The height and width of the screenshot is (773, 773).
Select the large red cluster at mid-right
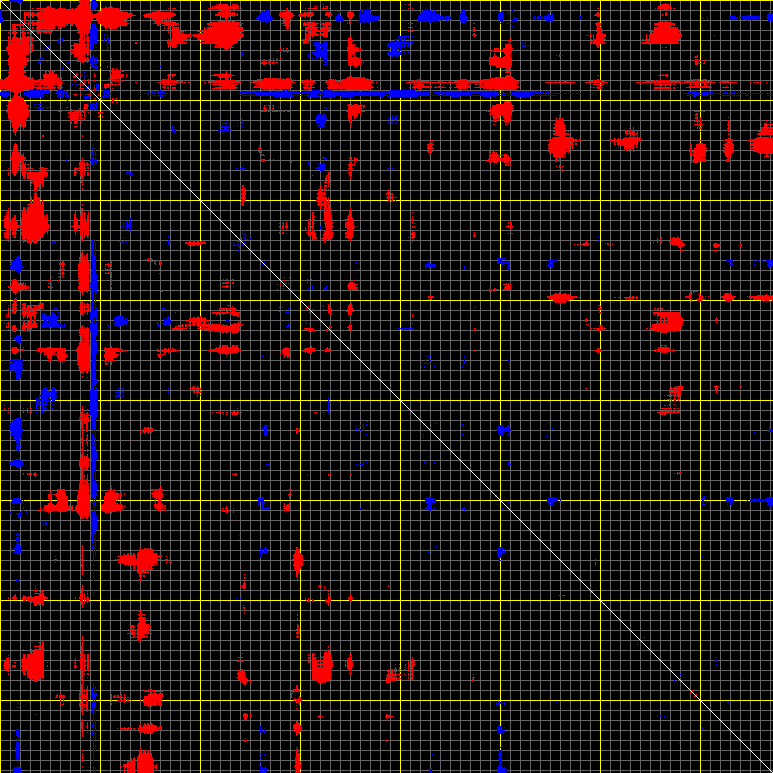tap(667, 322)
